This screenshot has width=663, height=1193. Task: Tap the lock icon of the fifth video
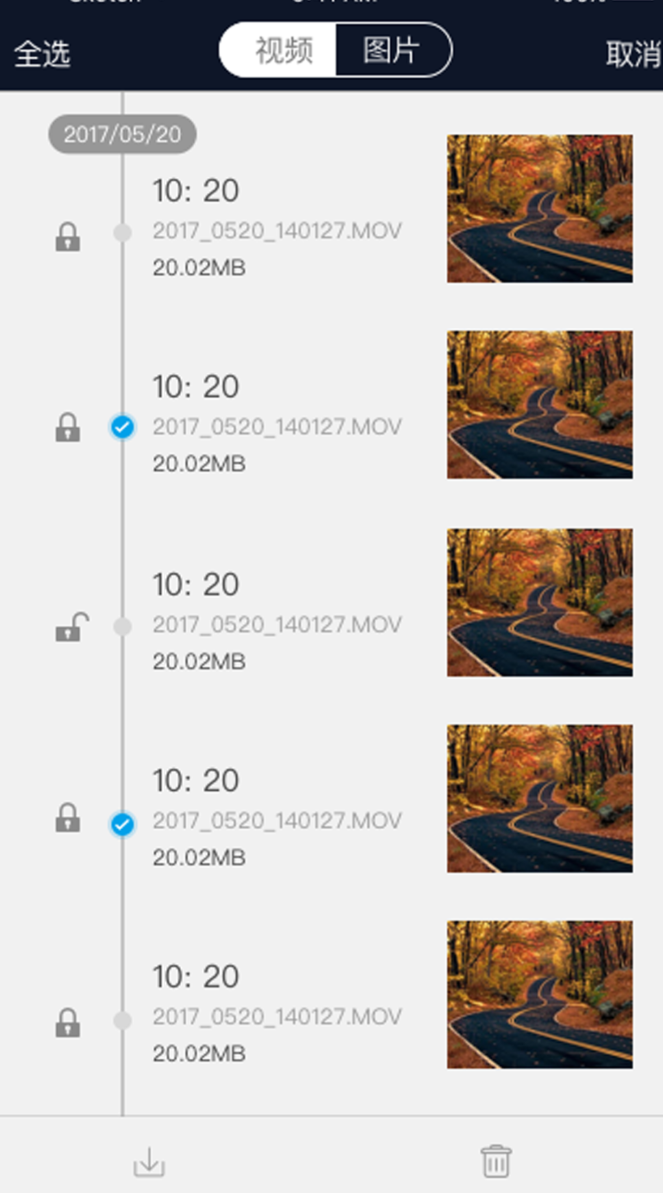(67, 1022)
